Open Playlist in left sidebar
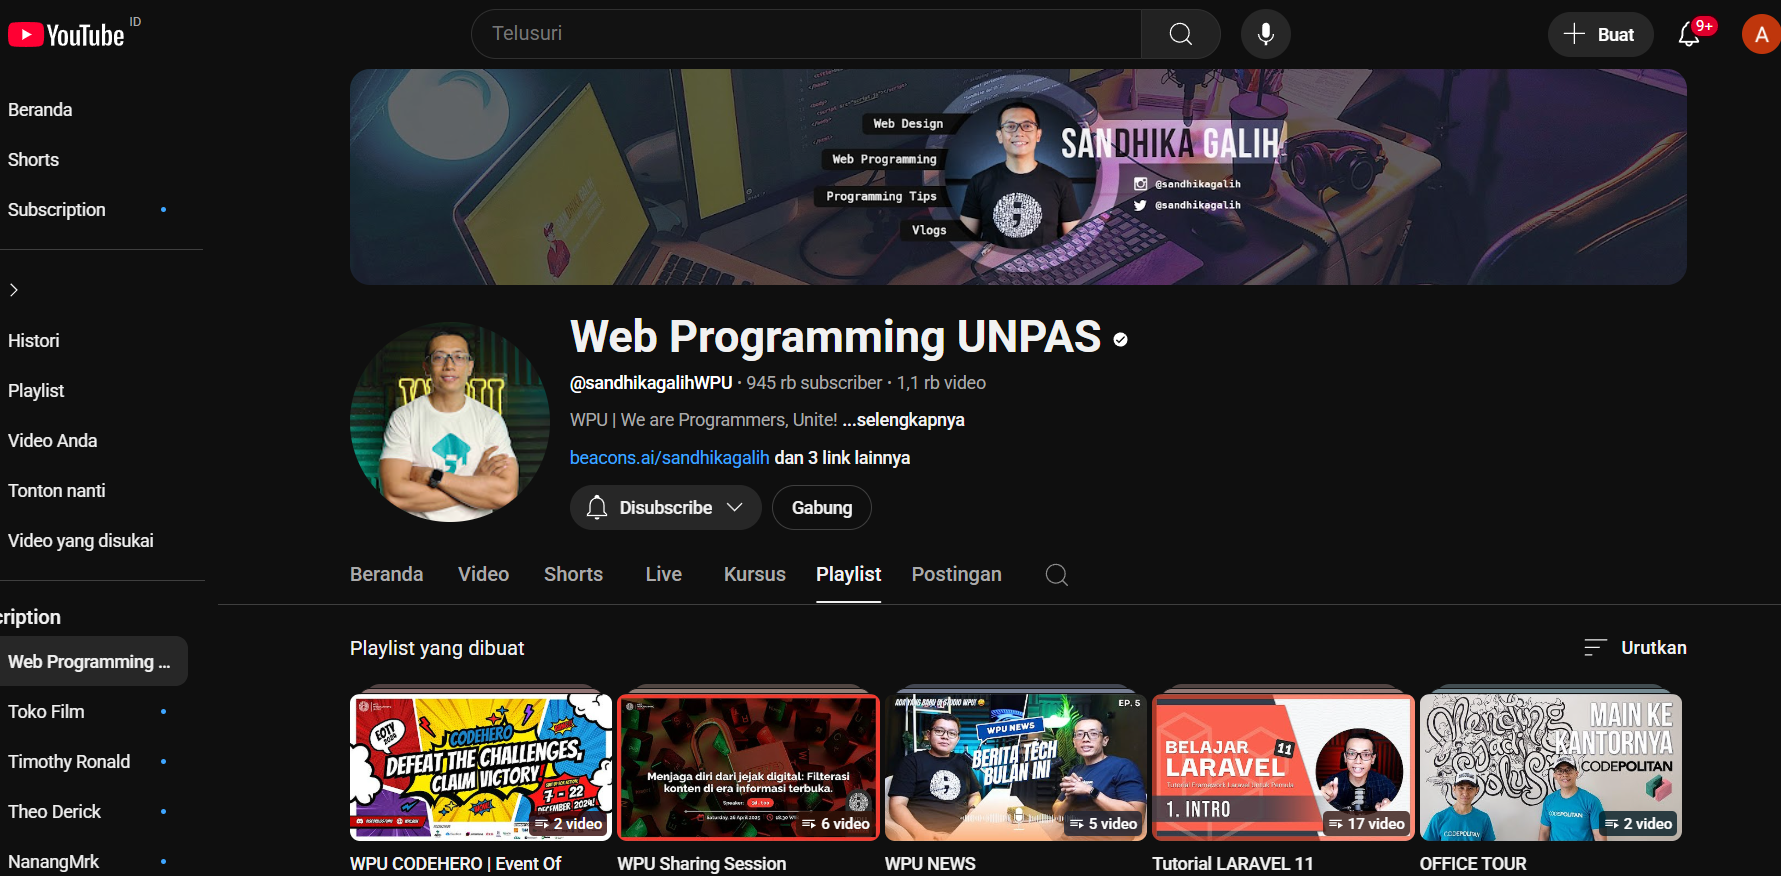This screenshot has width=1781, height=876. [36, 391]
